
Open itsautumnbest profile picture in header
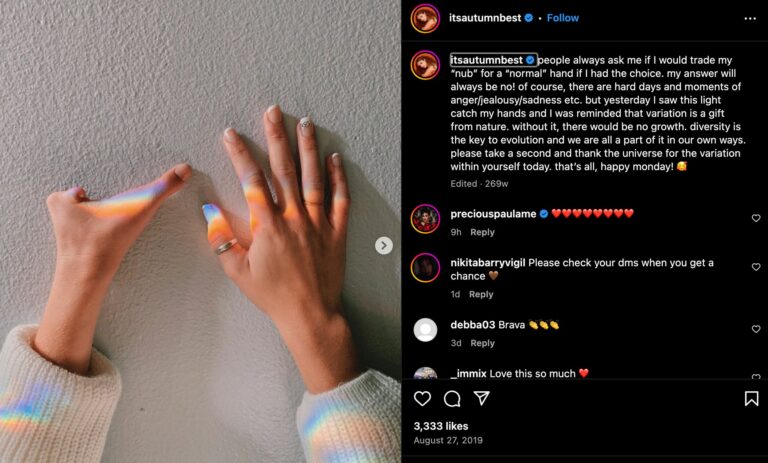[425, 19]
